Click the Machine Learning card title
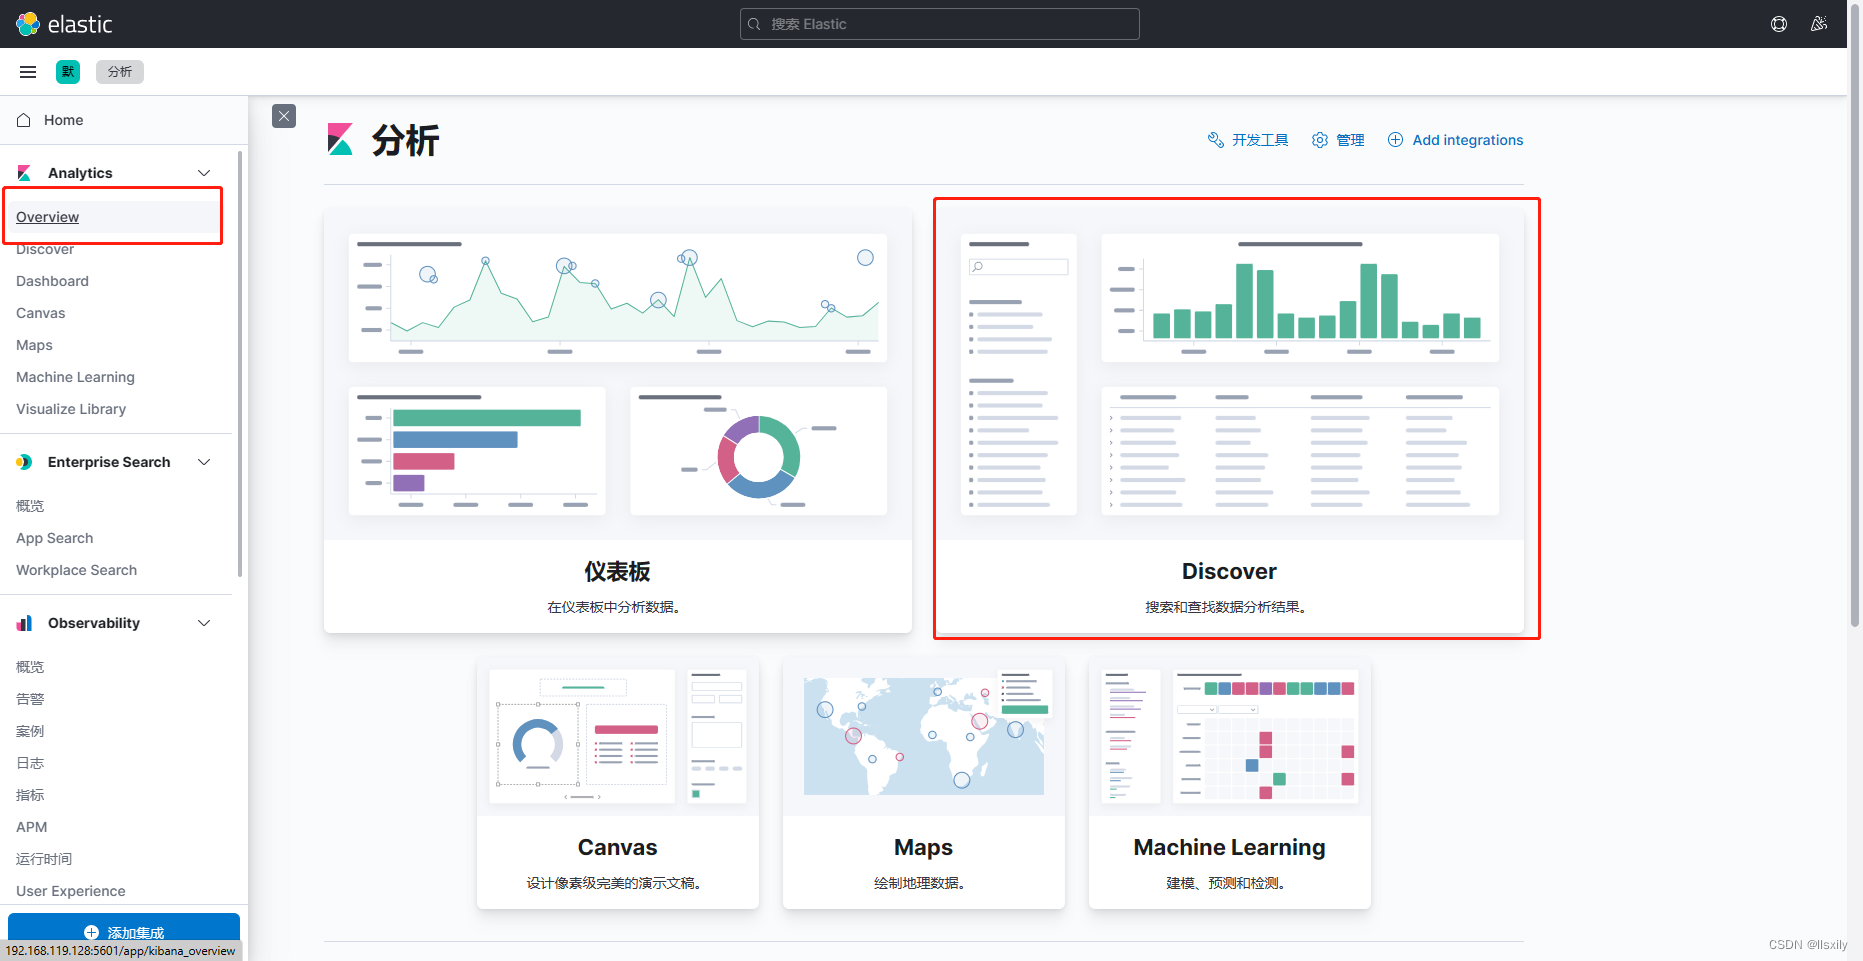 tap(1229, 848)
